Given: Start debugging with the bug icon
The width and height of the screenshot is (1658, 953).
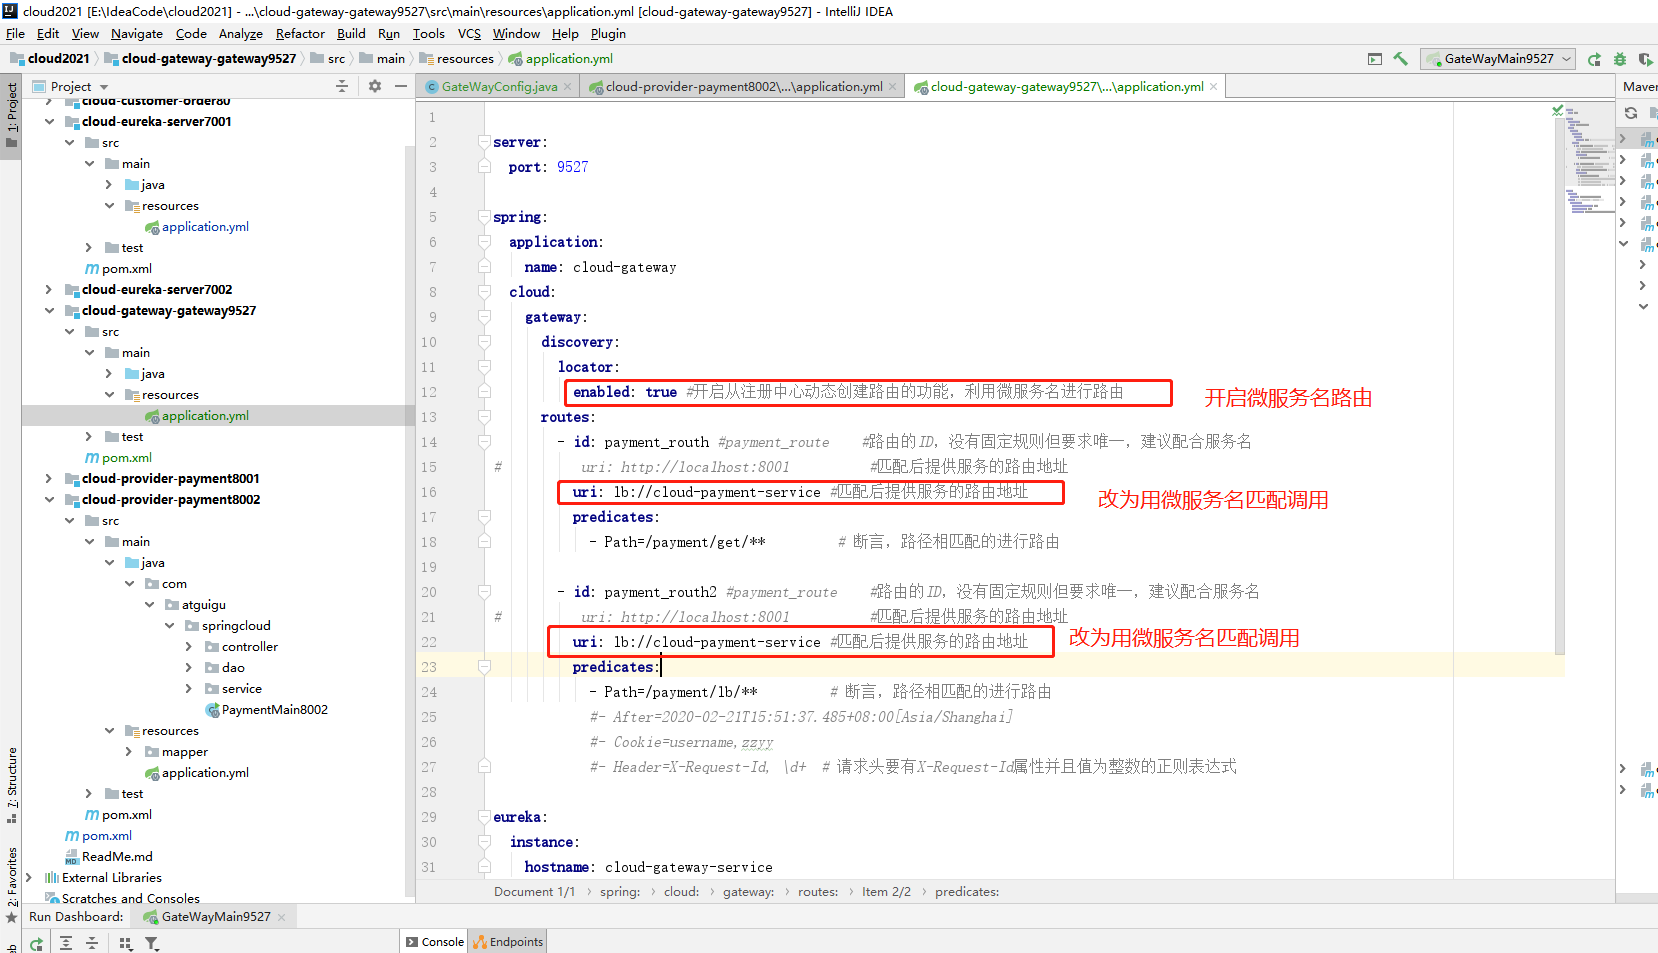Looking at the screenshot, I should 1620,59.
